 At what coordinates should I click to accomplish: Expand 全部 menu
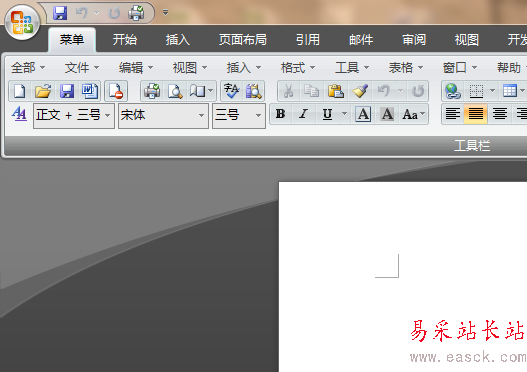(28, 68)
